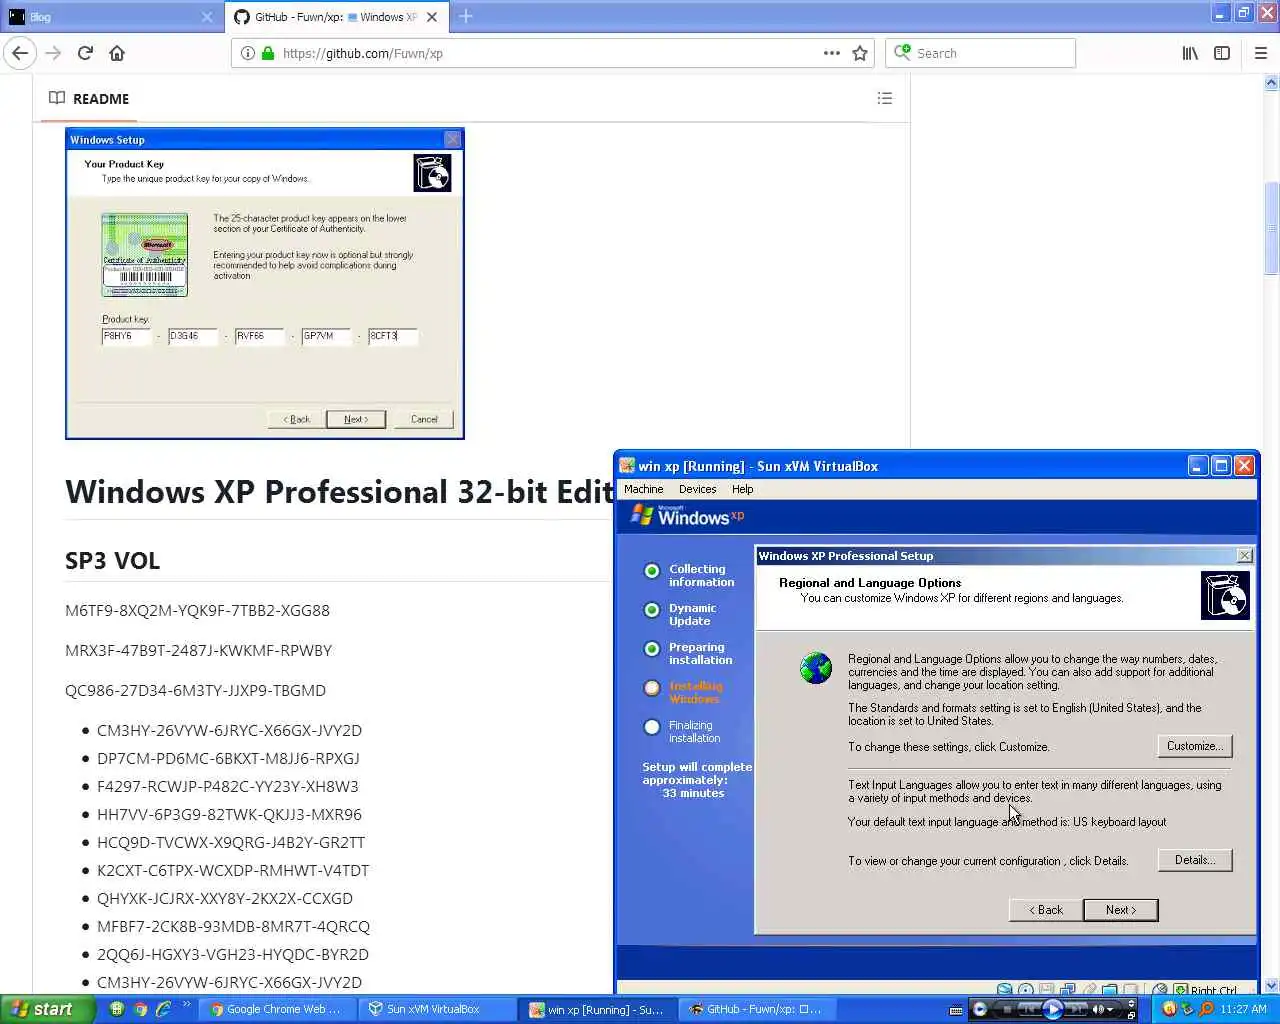Stop playback on Media Player toolbar

click(x=1008, y=1009)
